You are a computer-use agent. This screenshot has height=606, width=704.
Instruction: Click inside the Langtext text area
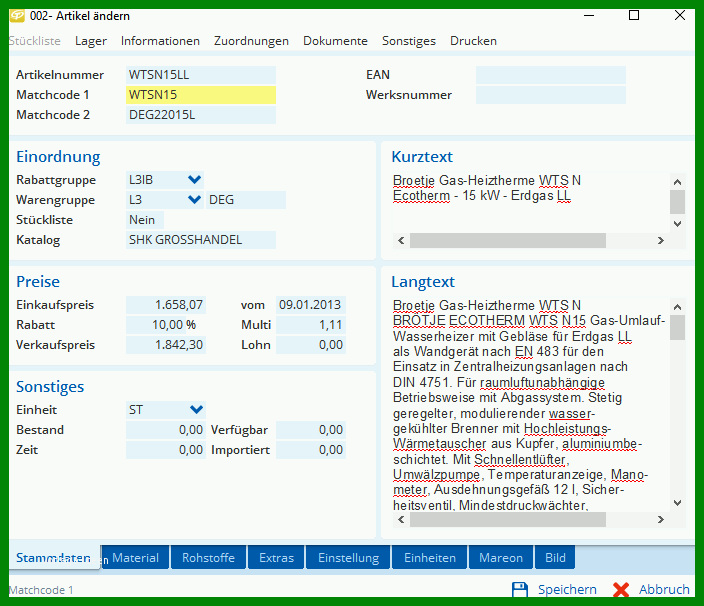tap(531, 404)
